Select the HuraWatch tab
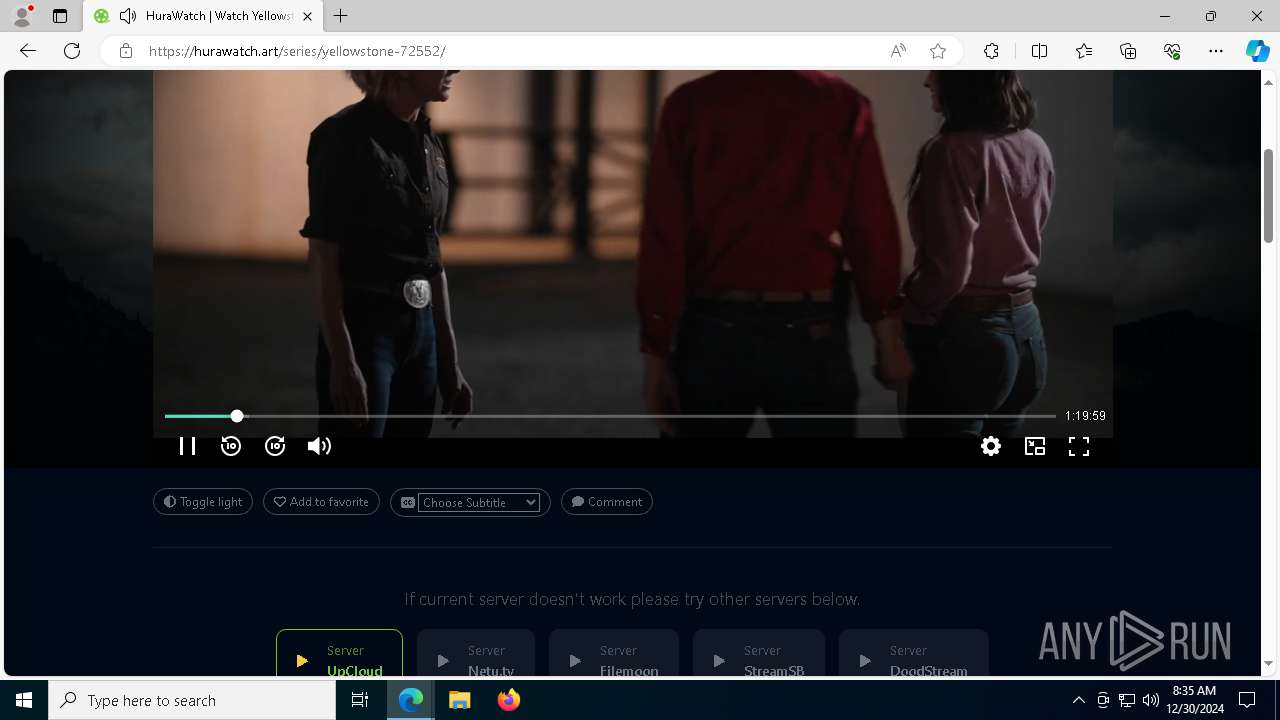 pyautogui.click(x=203, y=16)
